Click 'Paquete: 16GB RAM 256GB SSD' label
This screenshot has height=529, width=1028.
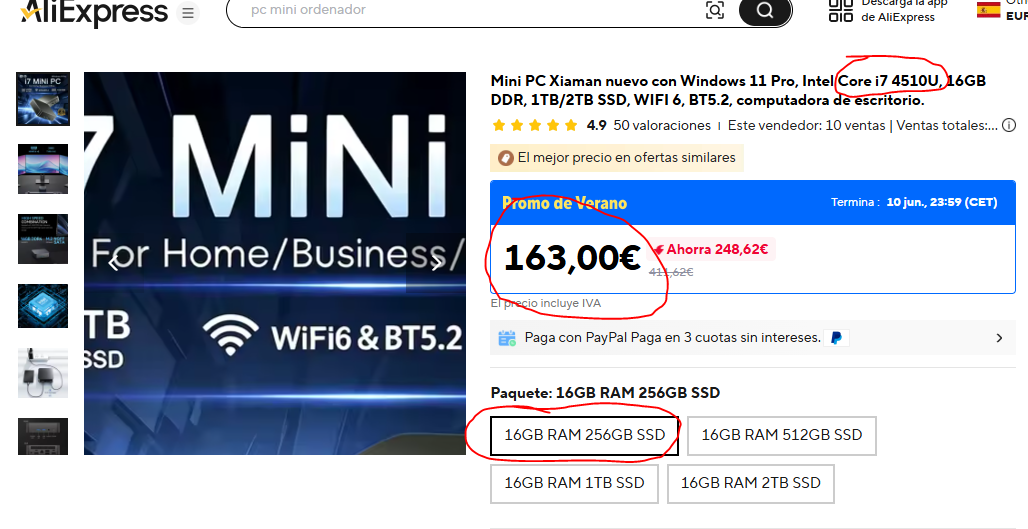point(605,393)
